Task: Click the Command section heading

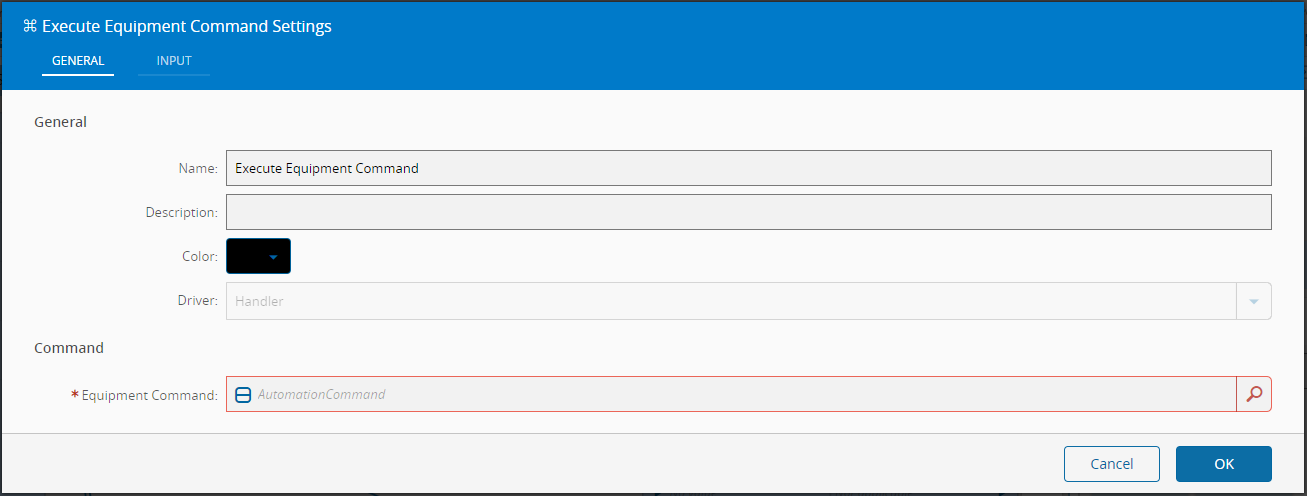Action: [x=69, y=348]
